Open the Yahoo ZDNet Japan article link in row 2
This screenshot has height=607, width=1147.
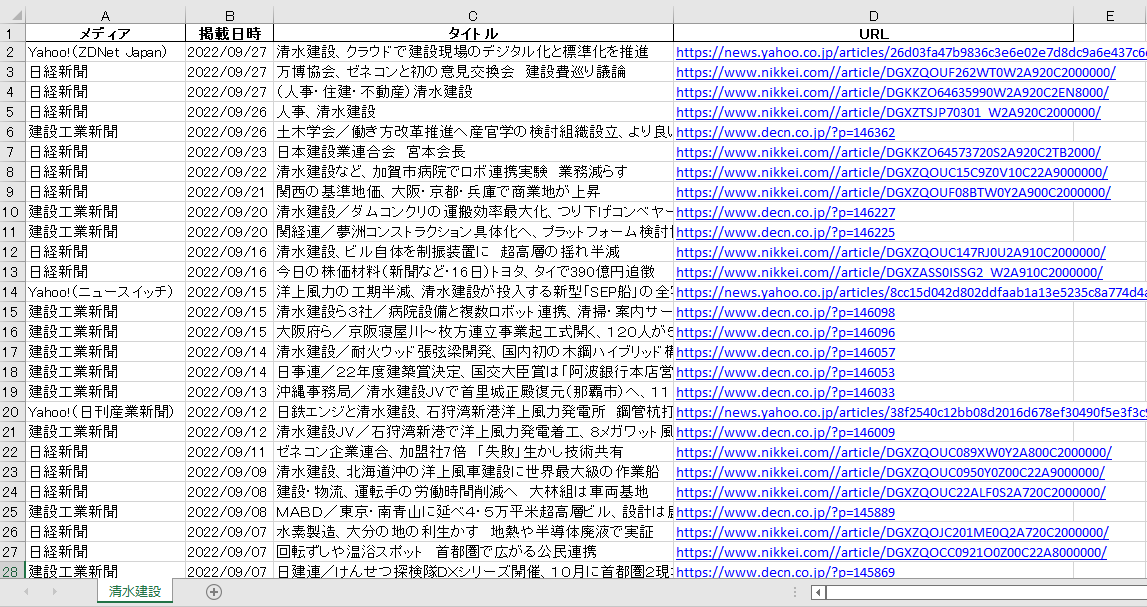tap(911, 53)
